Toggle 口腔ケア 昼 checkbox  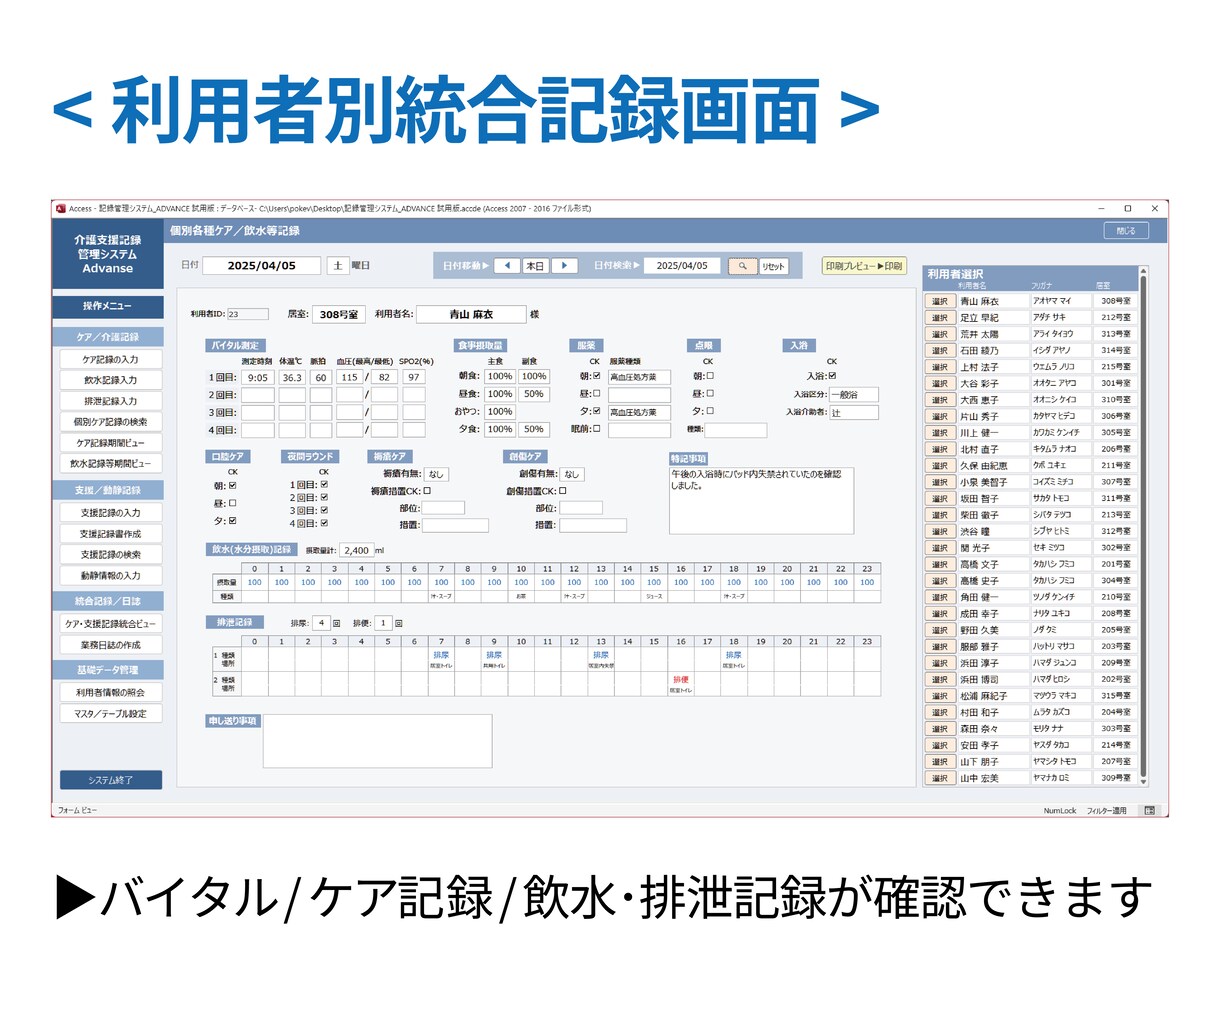[233, 503]
